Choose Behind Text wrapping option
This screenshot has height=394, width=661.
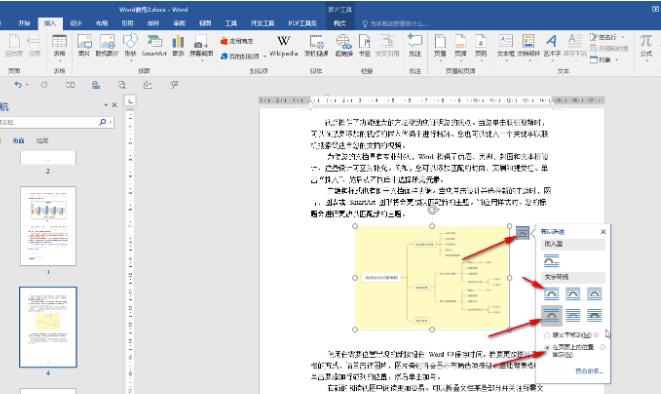click(x=573, y=315)
